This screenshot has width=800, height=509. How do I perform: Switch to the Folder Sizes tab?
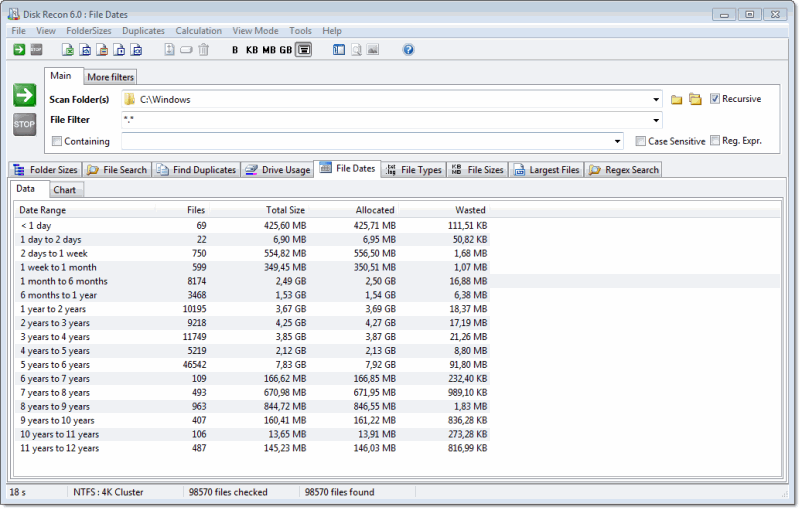click(45, 170)
